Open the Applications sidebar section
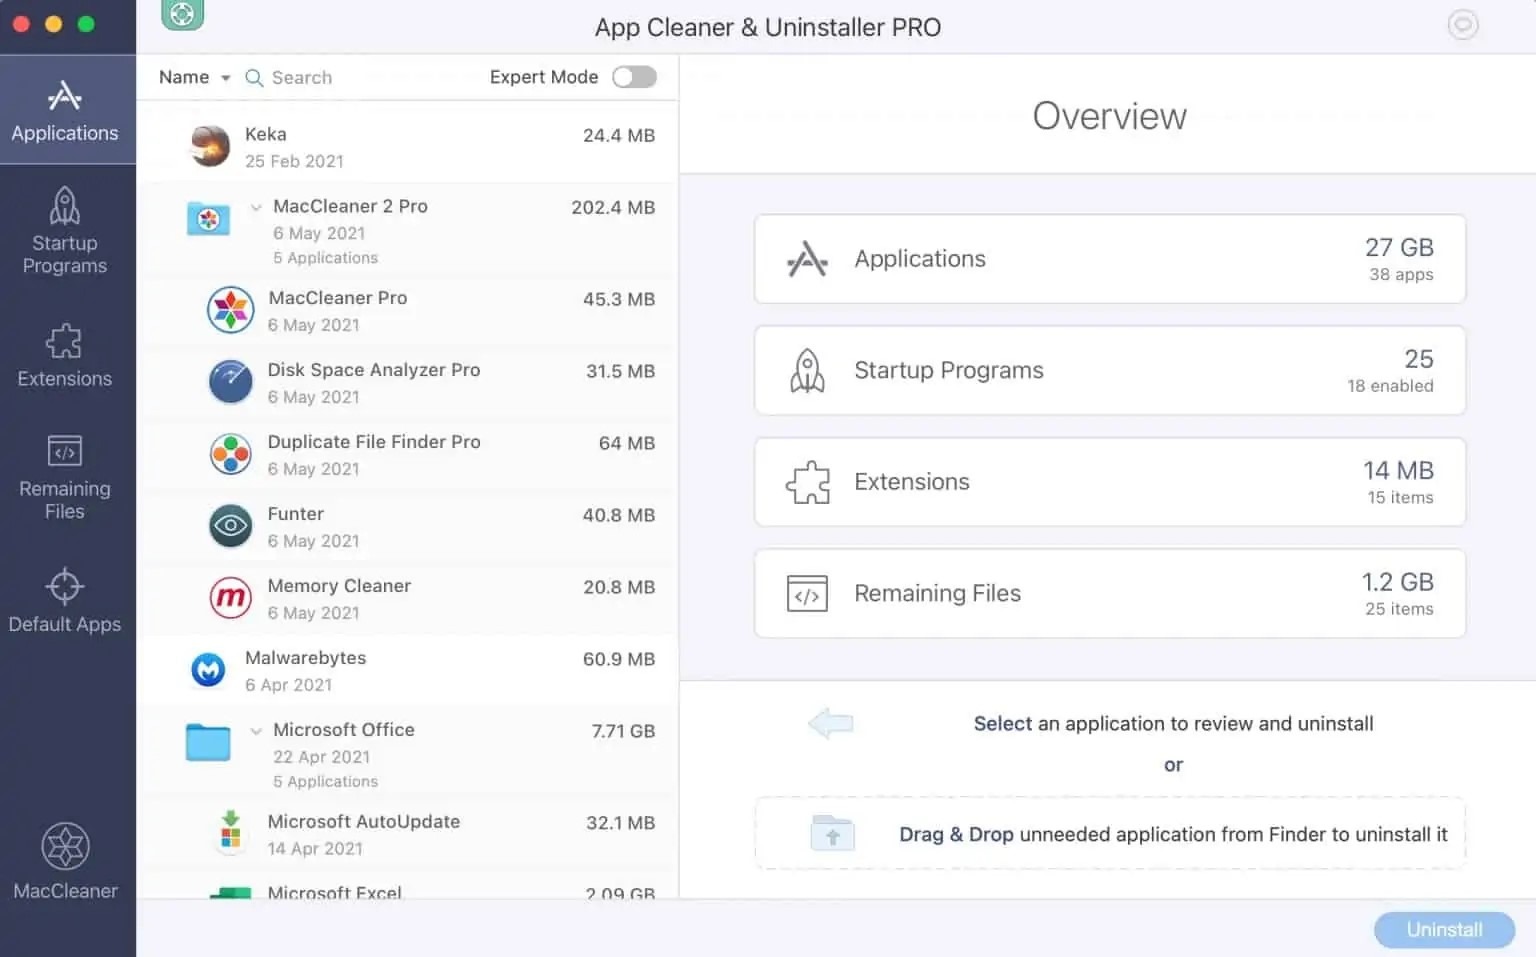Image resolution: width=1536 pixels, height=957 pixels. pyautogui.click(x=65, y=110)
